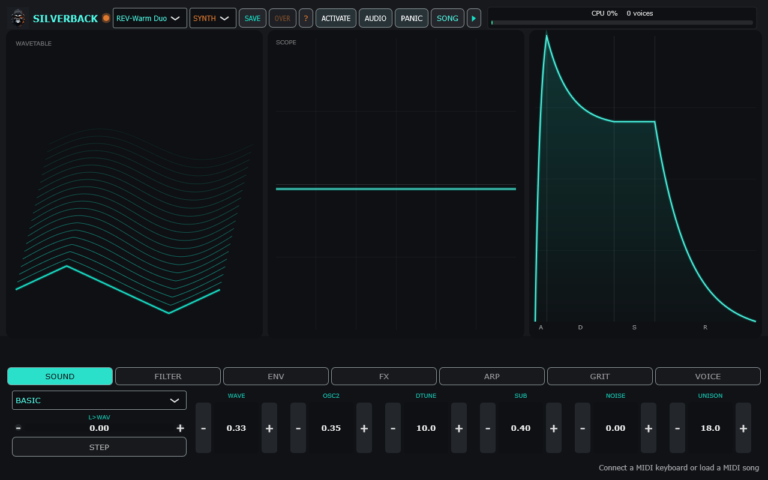Hit the PANIC button

[x=411, y=18]
